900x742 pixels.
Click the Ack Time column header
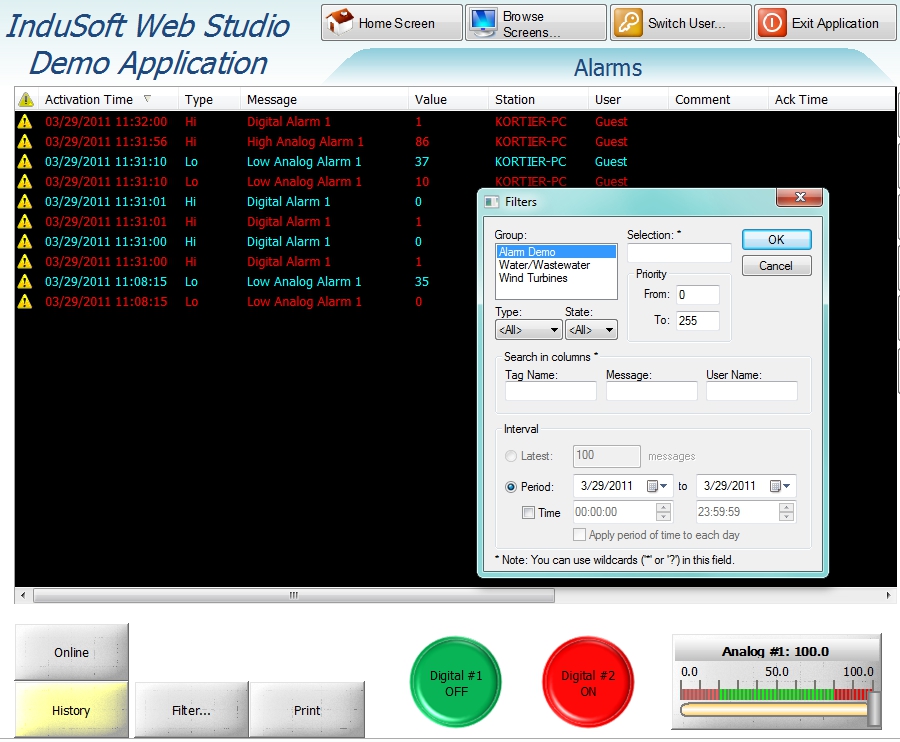click(831, 99)
